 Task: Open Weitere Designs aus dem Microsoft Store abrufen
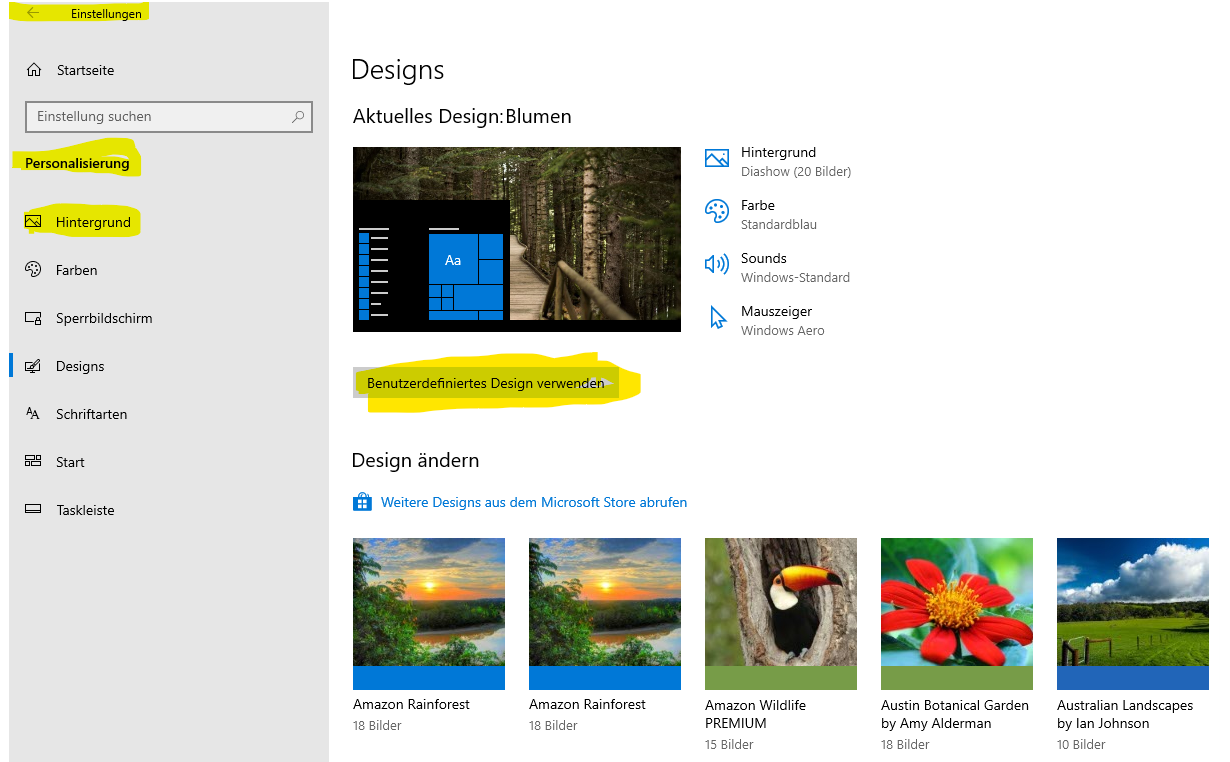534,502
